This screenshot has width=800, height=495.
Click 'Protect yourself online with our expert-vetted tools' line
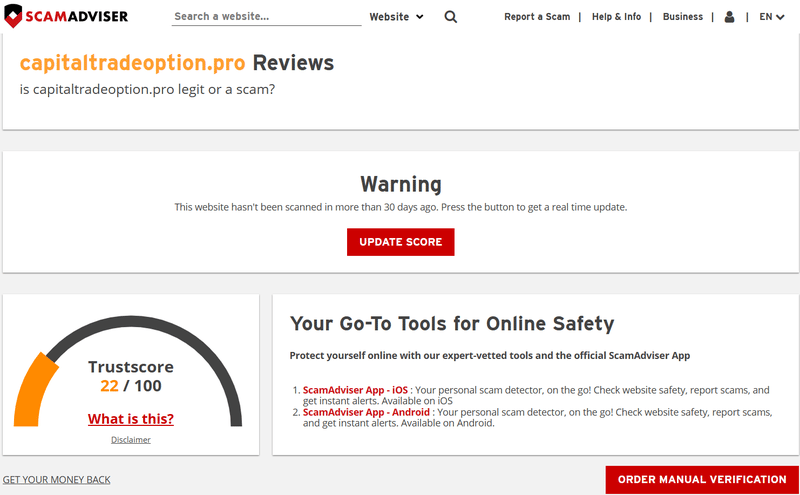[x=490, y=356]
